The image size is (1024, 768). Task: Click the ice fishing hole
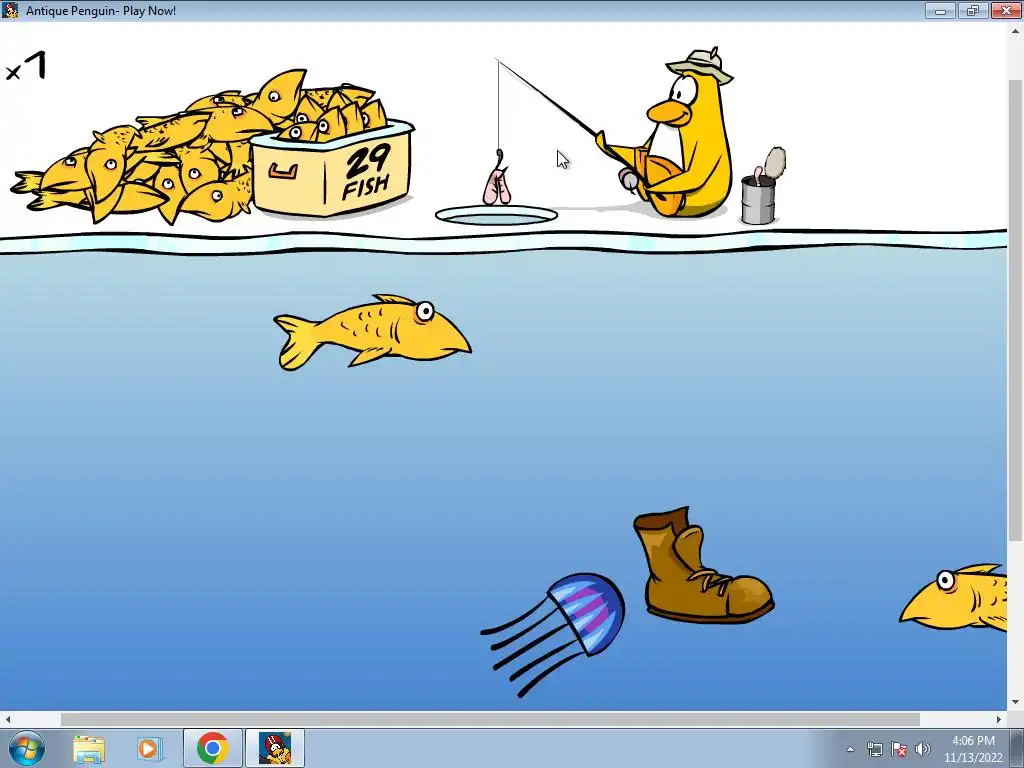click(x=496, y=215)
